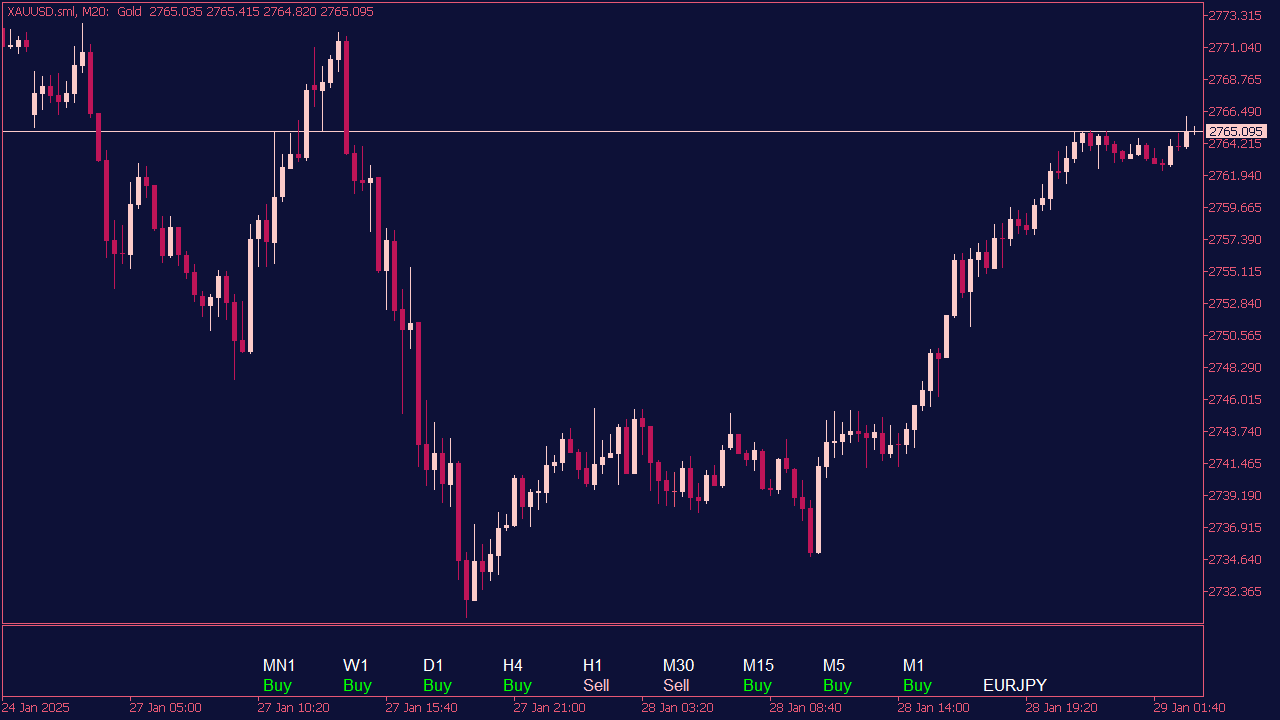Select the M5 timeframe label
The width and height of the screenshot is (1280, 720).
834,665
